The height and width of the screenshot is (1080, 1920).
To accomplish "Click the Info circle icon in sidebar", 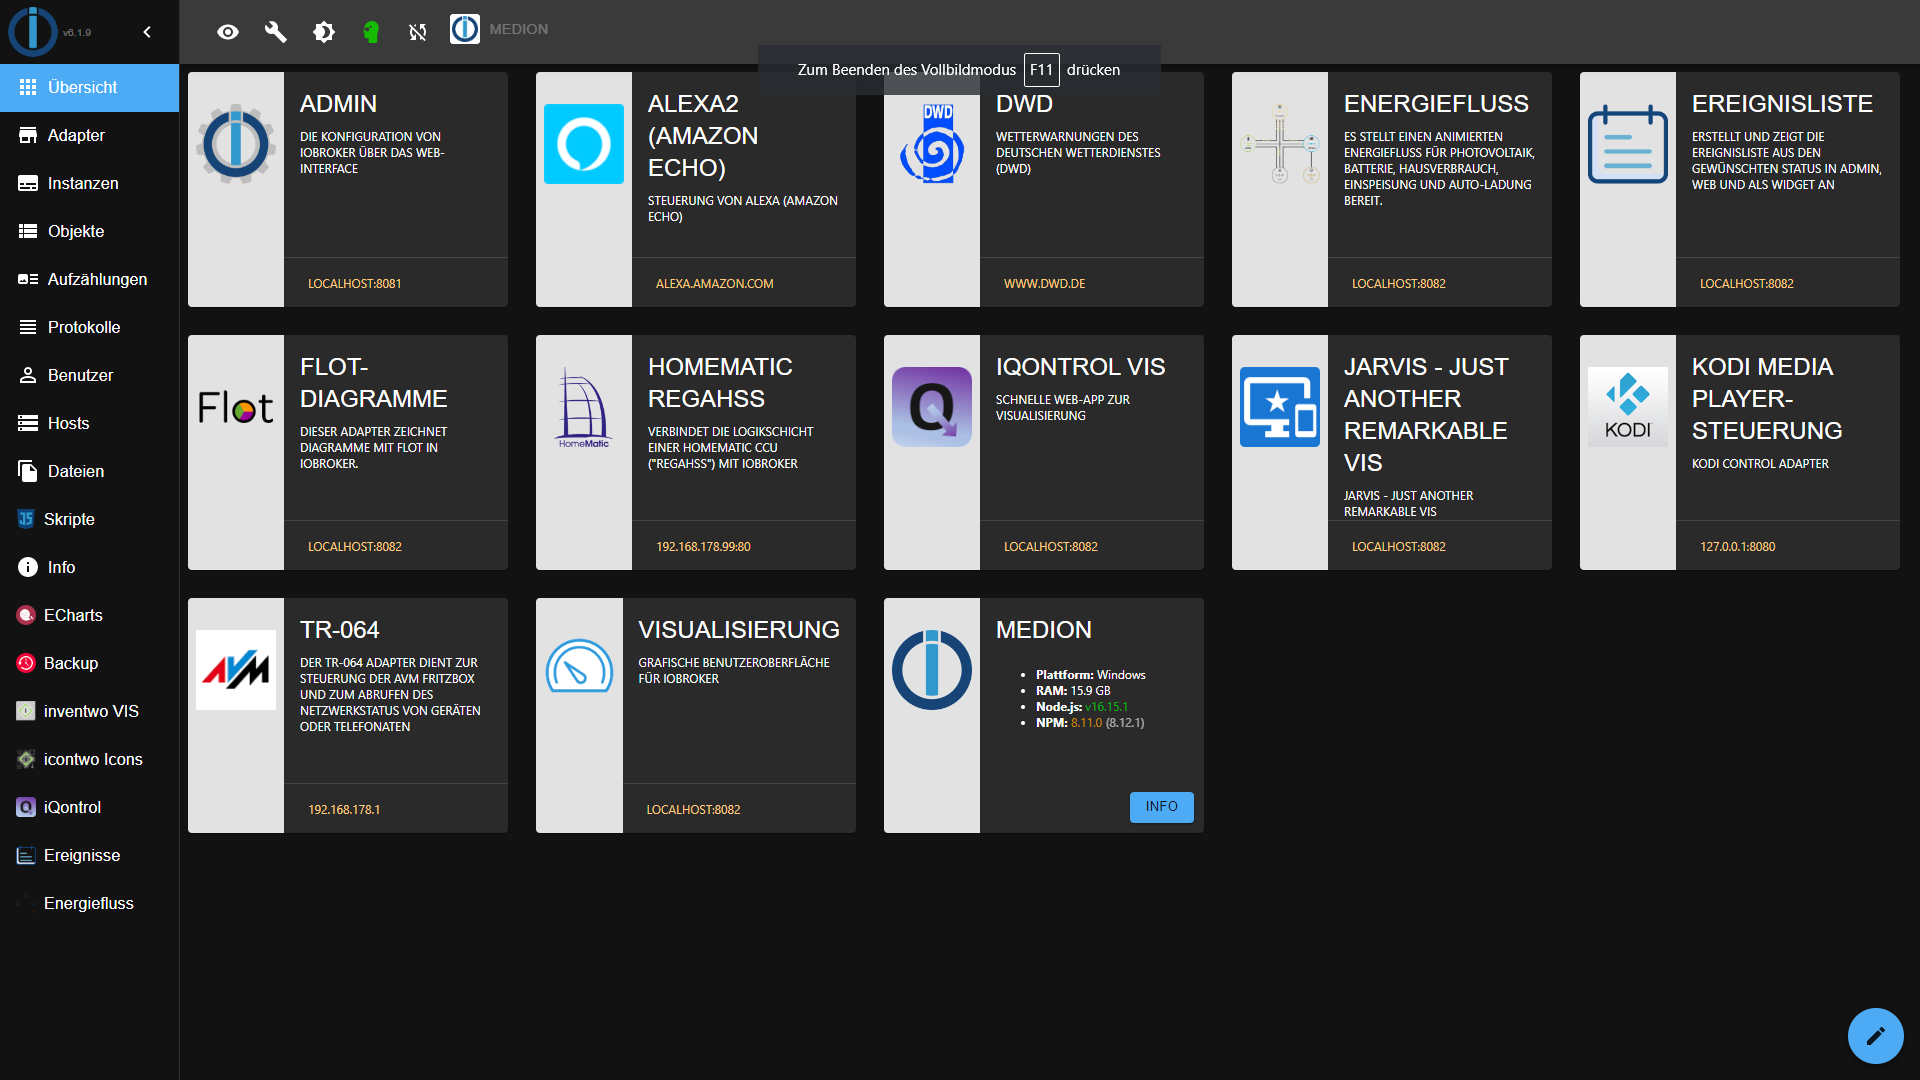I will 28,567.
